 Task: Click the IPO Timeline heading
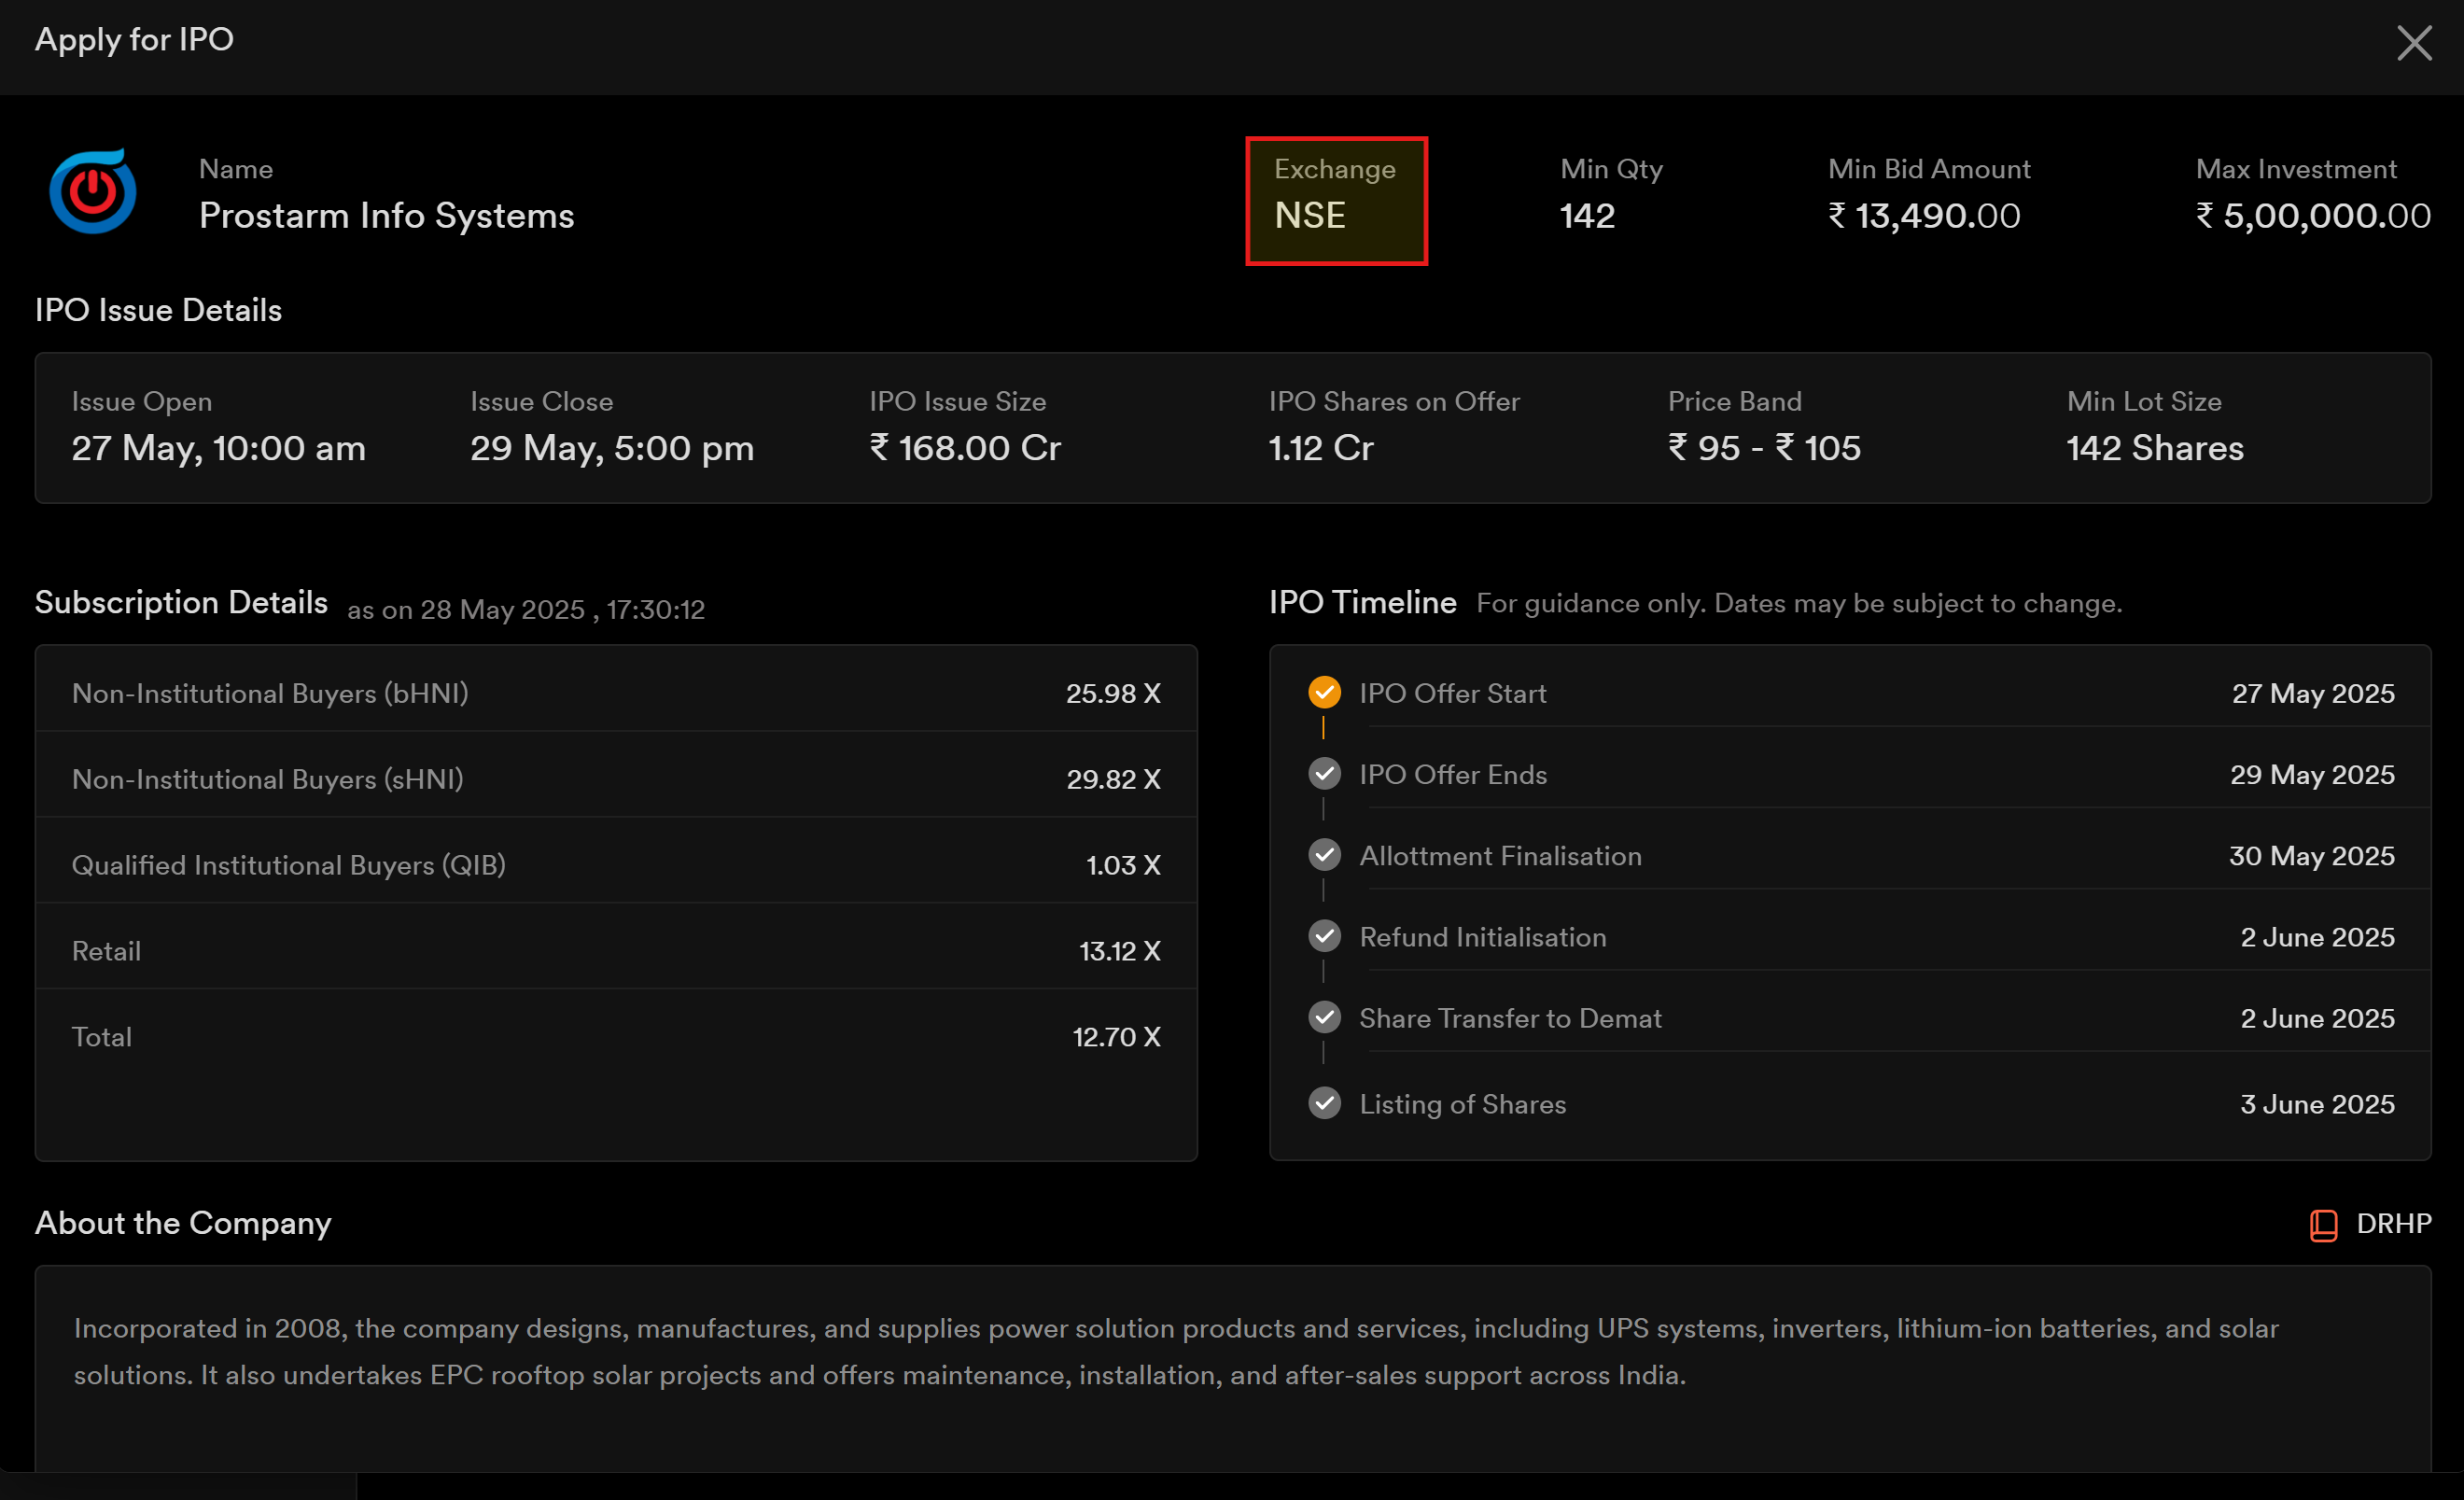point(1362,602)
